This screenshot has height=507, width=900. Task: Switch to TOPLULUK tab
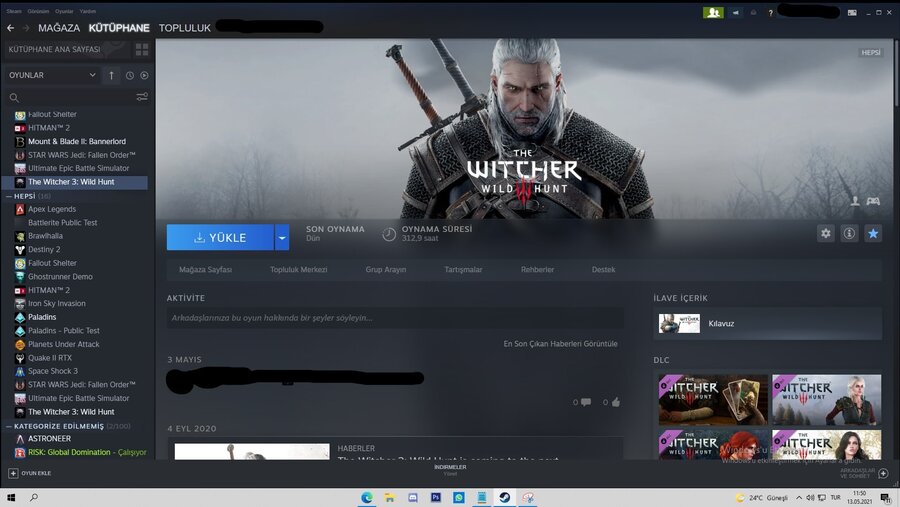(x=185, y=28)
